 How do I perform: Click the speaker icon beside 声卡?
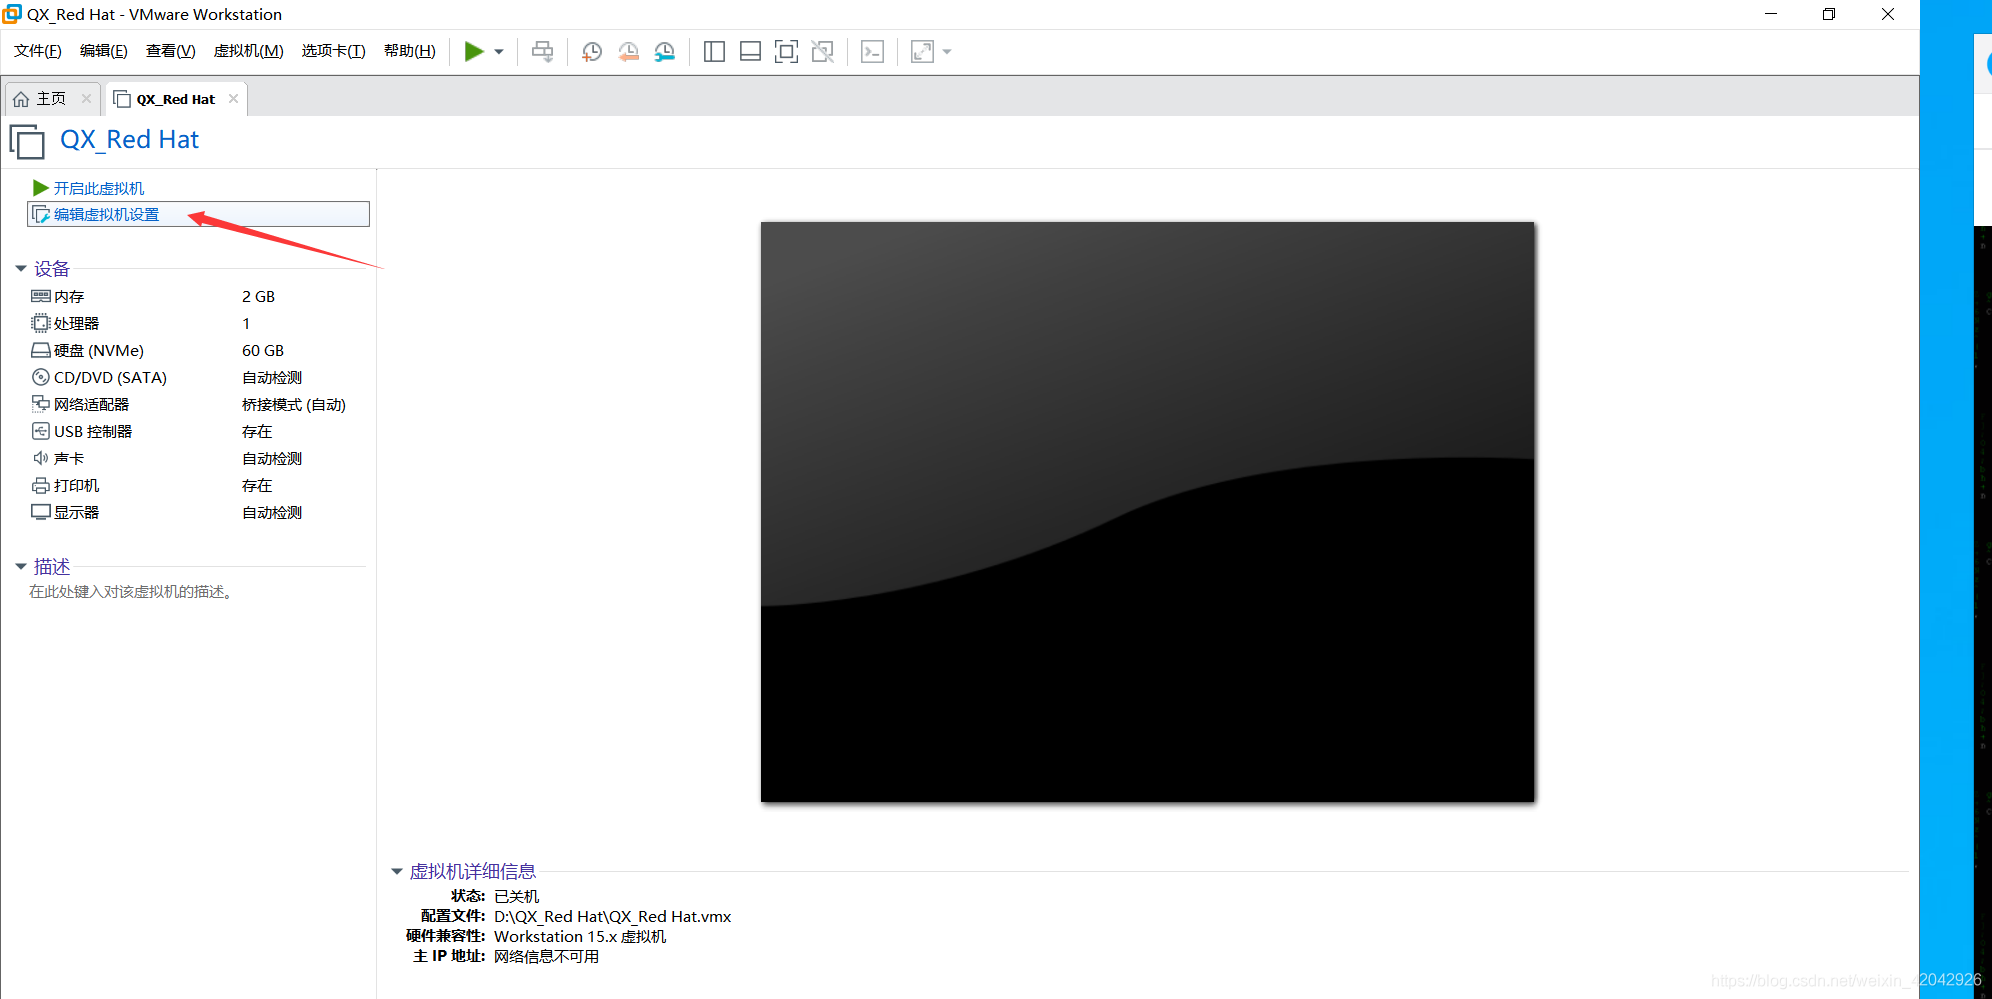[x=41, y=458]
